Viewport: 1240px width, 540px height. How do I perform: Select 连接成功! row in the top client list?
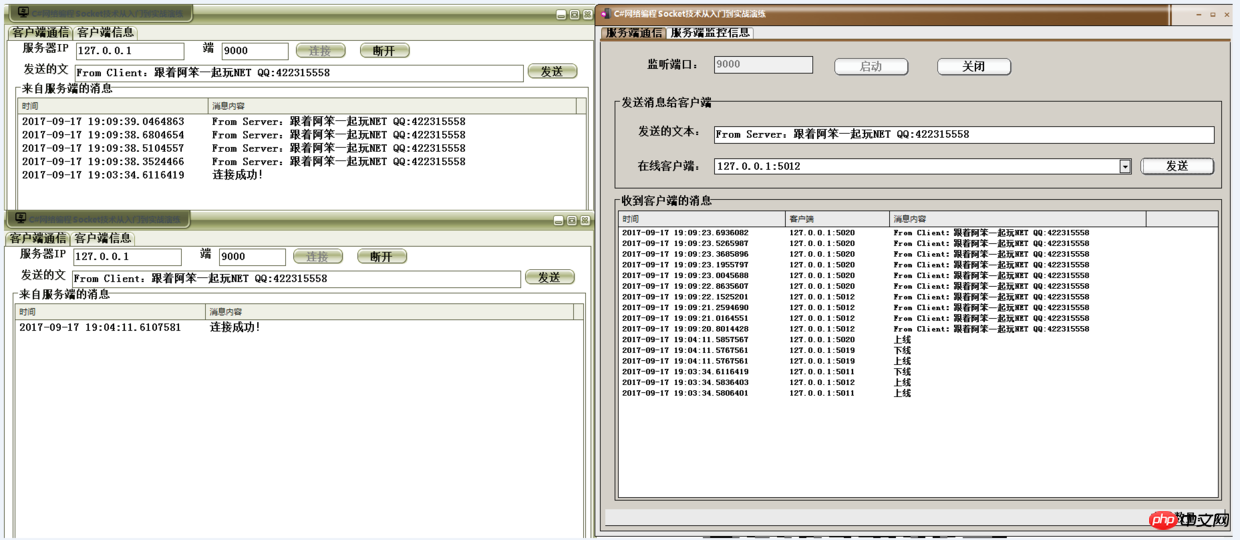click(298, 175)
